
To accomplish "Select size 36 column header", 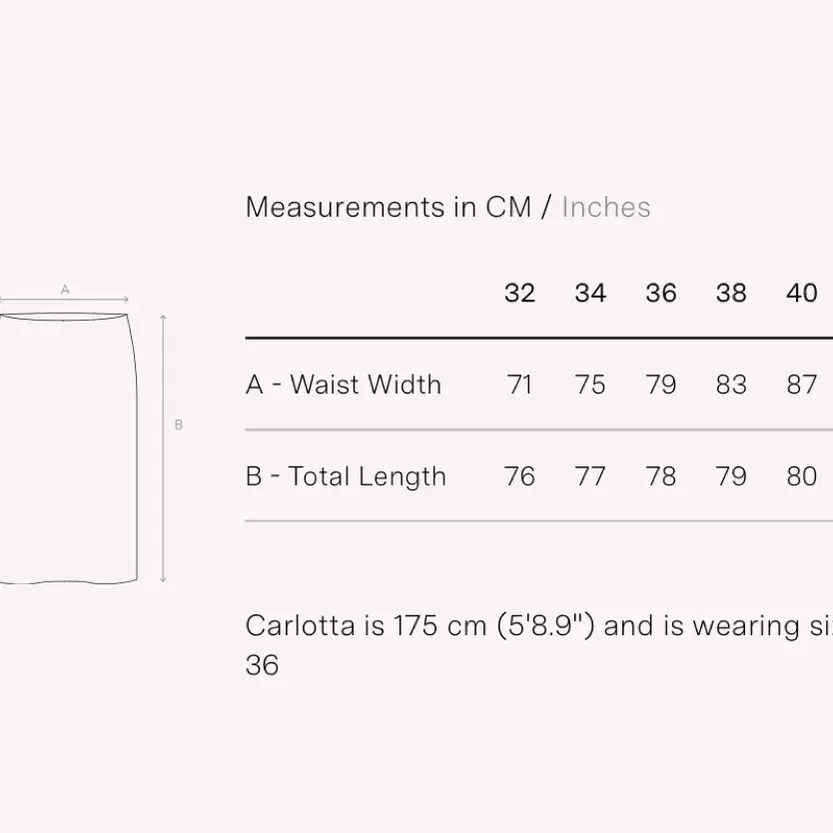I will point(661,293).
